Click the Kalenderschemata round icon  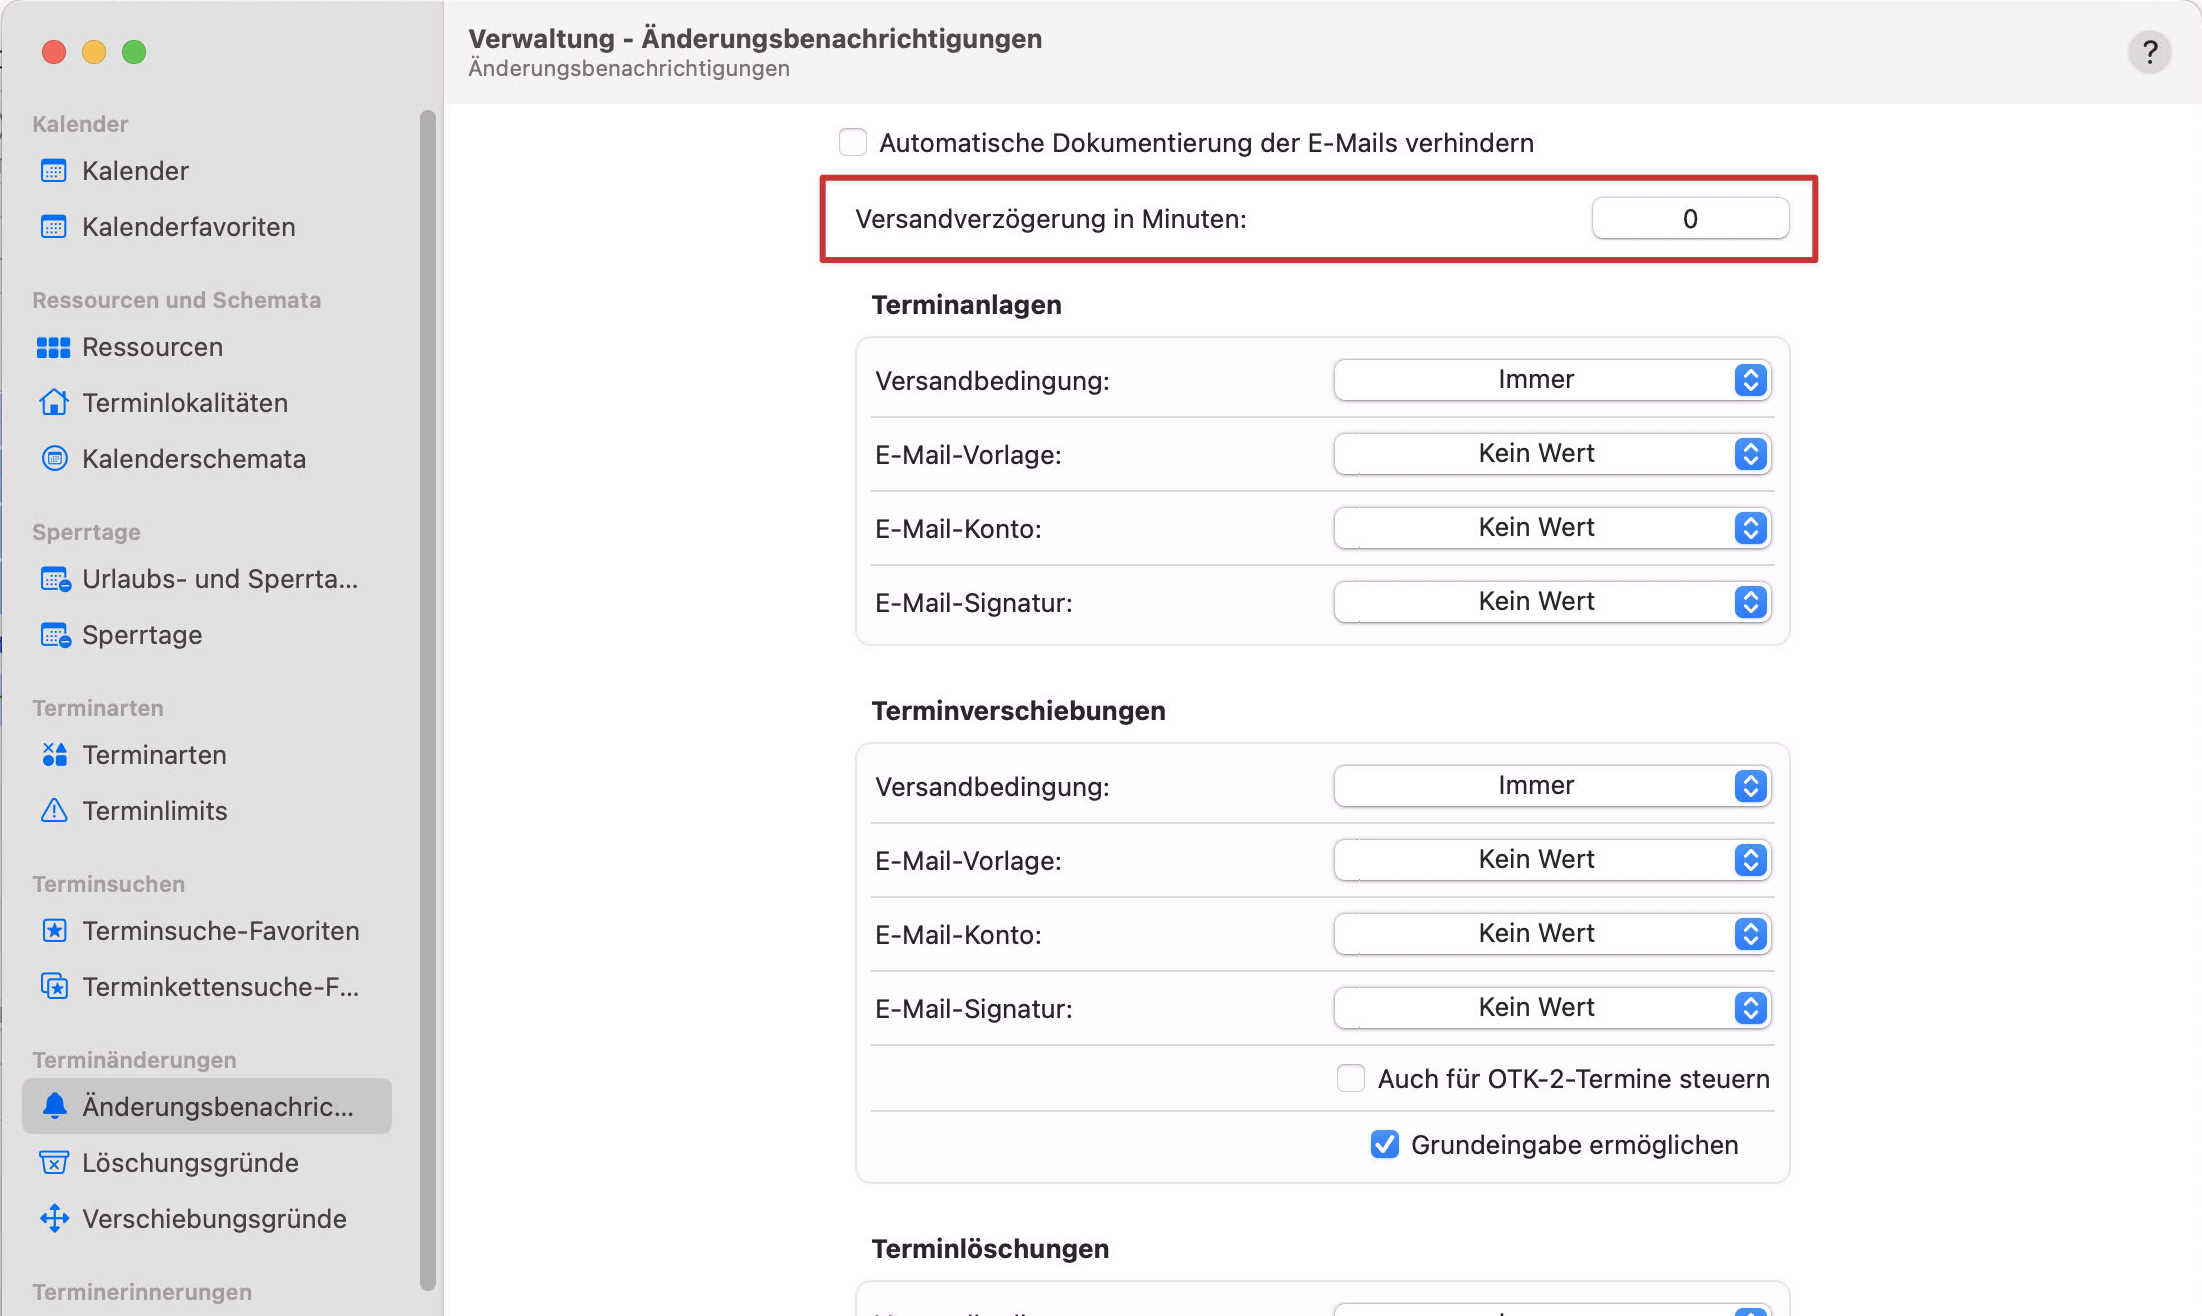(x=54, y=459)
